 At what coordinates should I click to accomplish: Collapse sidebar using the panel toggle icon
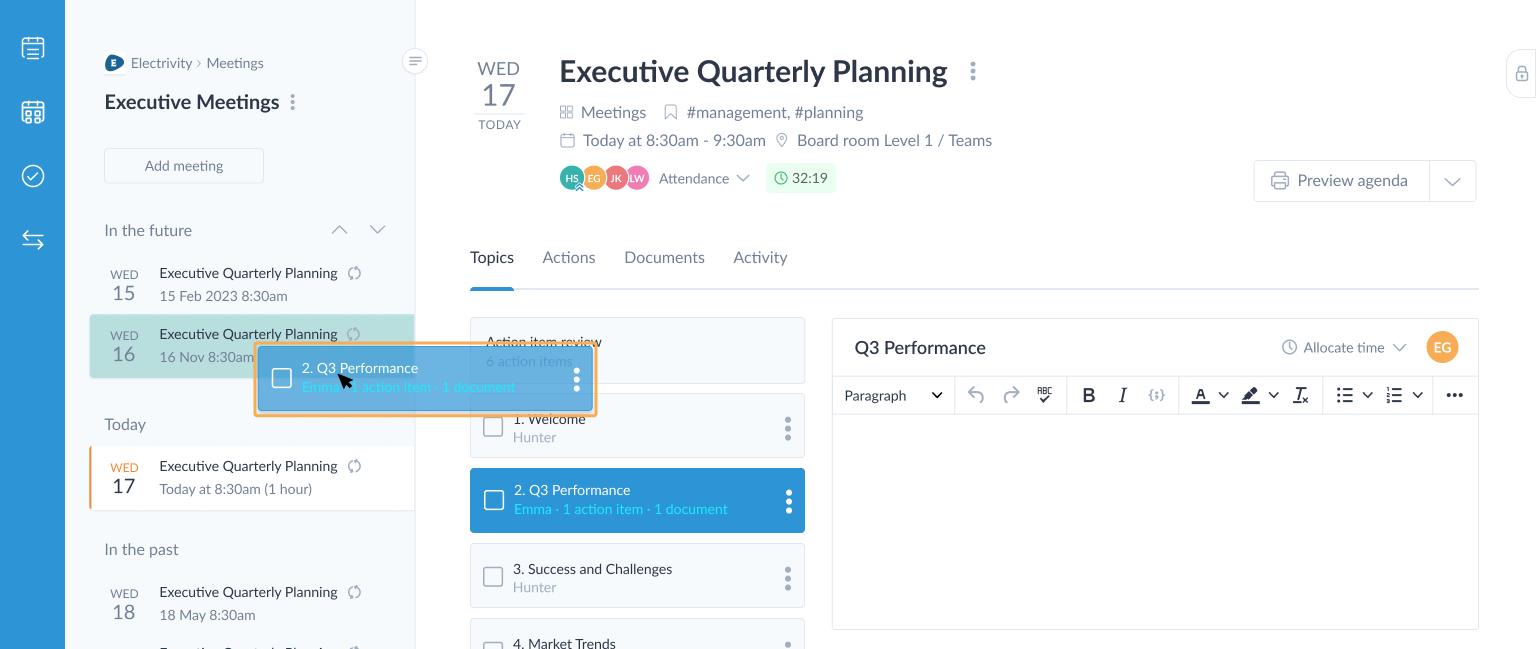click(x=415, y=61)
